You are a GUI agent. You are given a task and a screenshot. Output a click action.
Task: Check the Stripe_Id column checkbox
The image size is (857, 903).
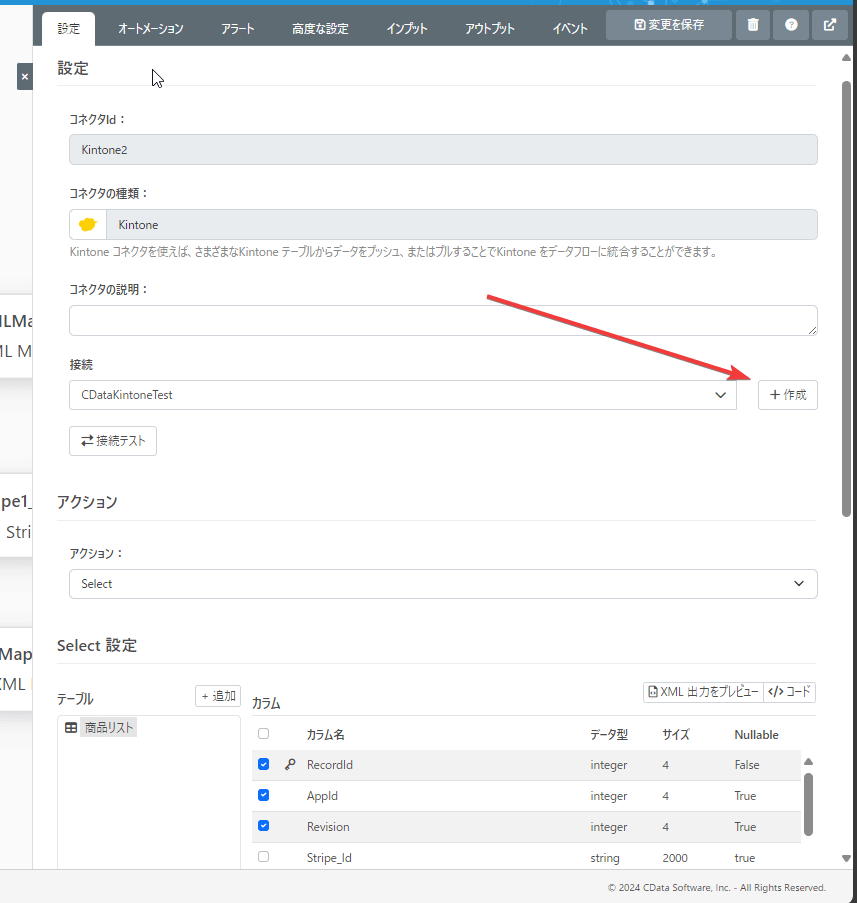[x=263, y=857]
